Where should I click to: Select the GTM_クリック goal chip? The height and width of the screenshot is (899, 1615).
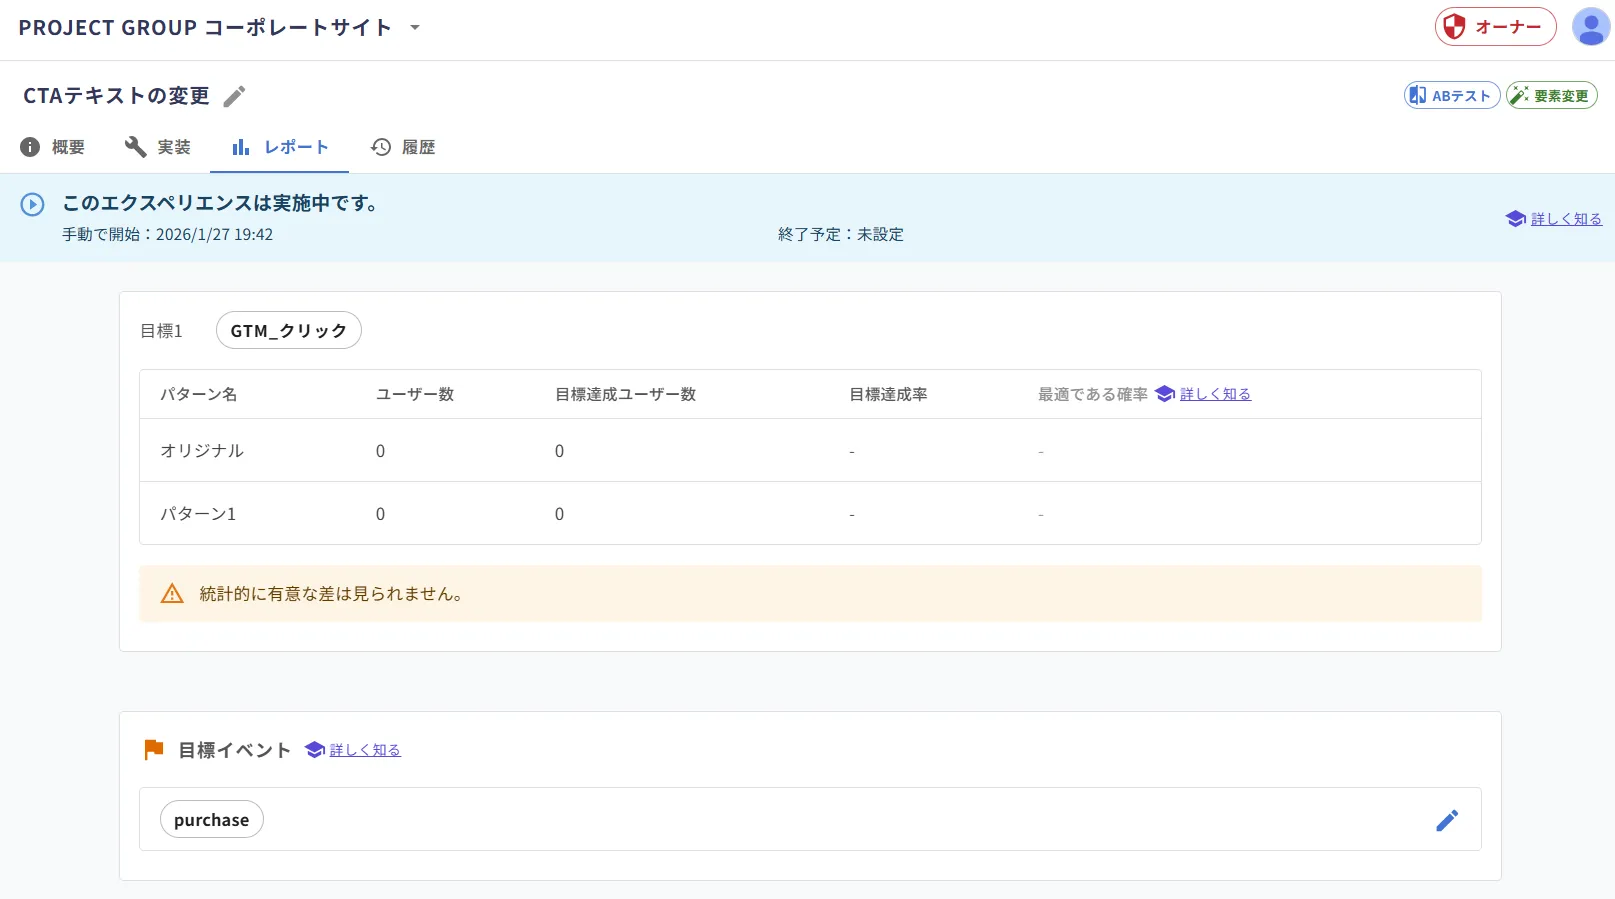pyautogui.click(x=289, y=330)
